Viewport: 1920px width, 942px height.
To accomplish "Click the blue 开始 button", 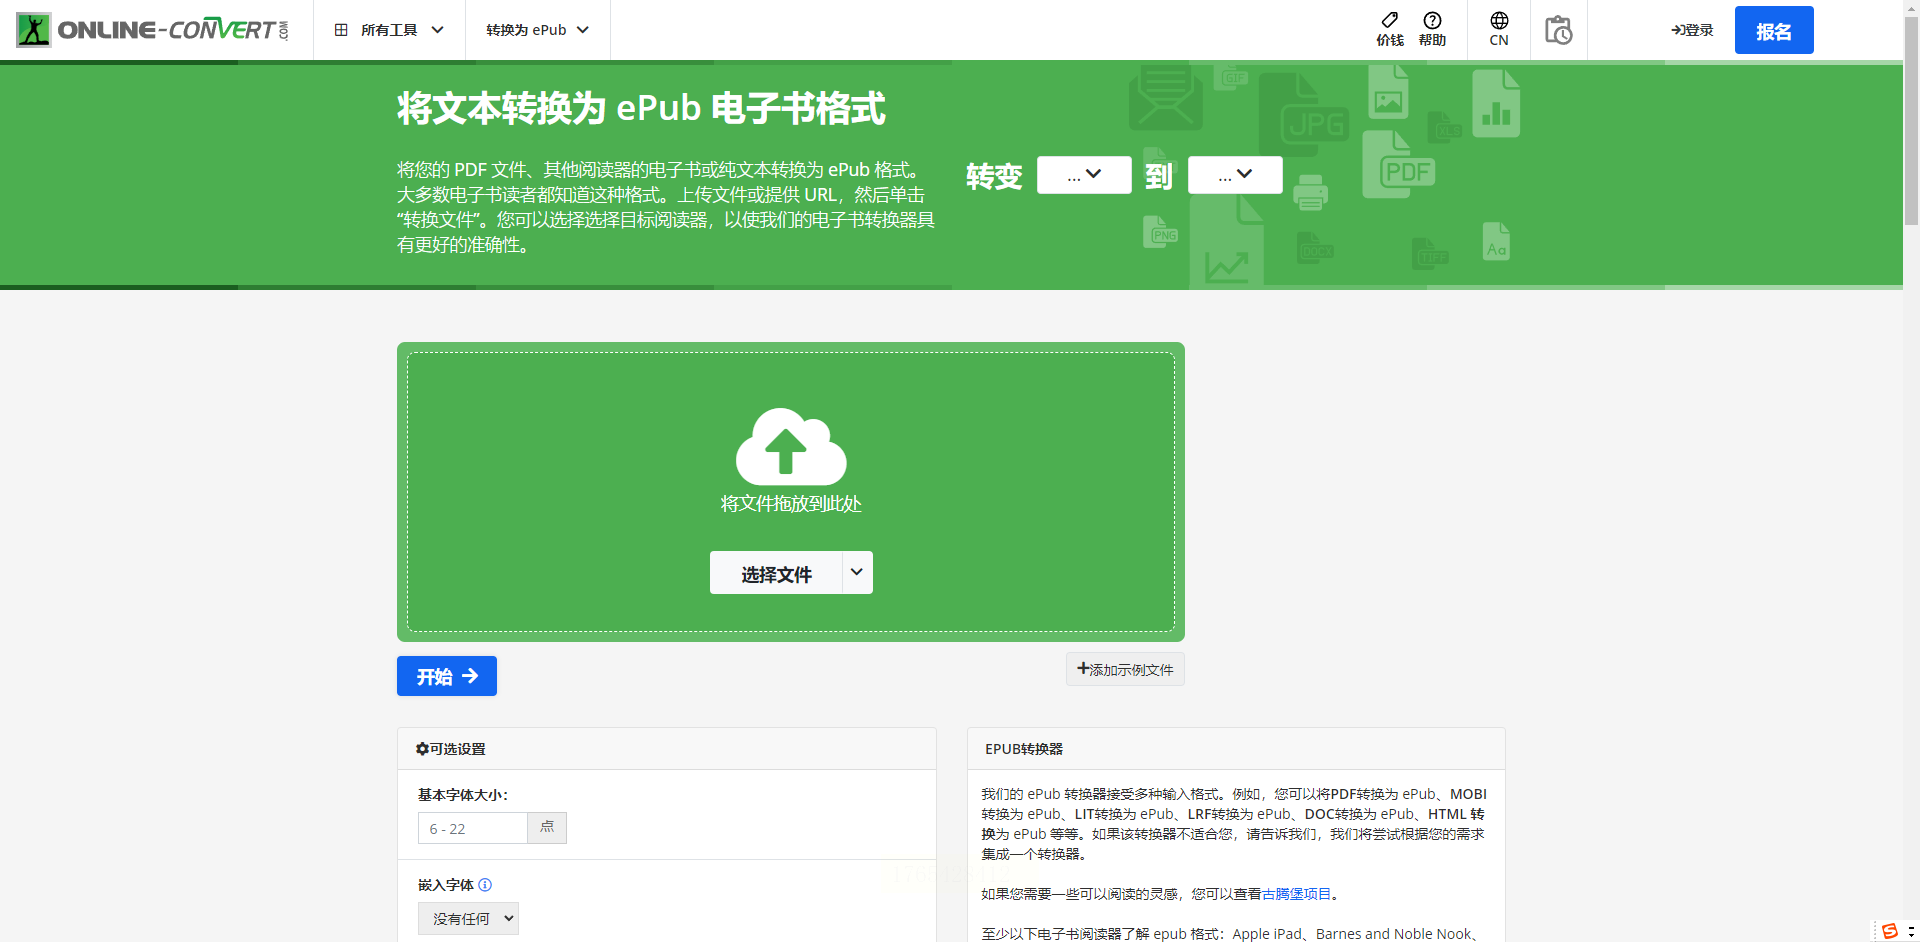I will (447, 676).
